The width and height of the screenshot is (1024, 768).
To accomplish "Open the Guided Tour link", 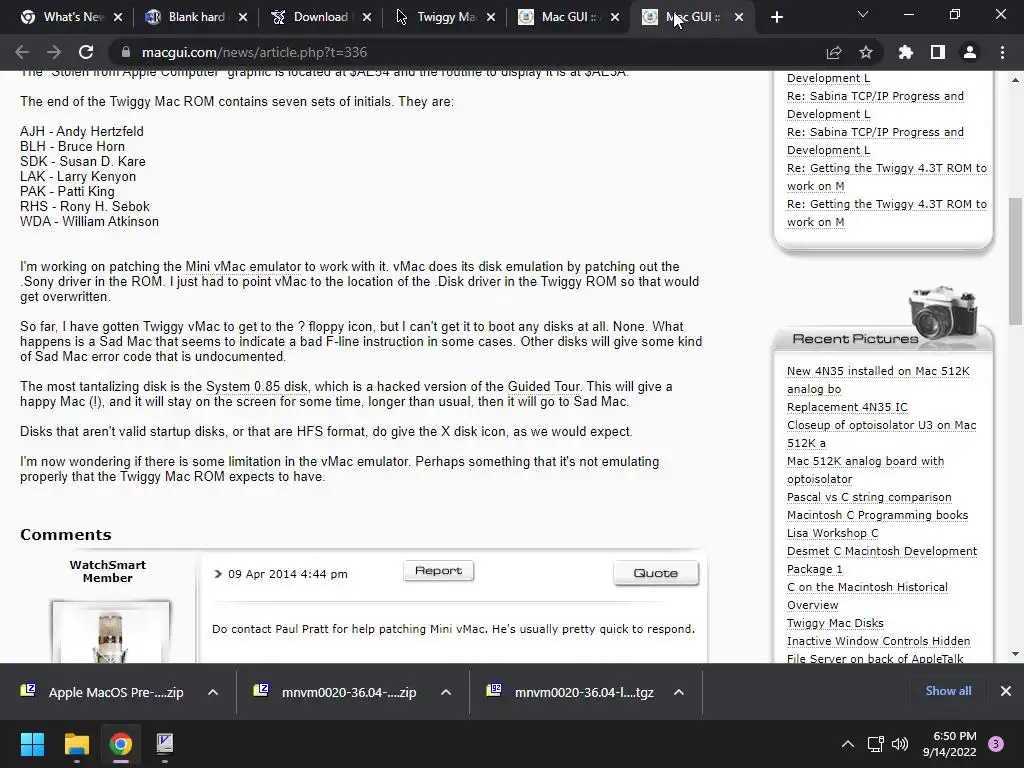I will (x=543, y=387).
